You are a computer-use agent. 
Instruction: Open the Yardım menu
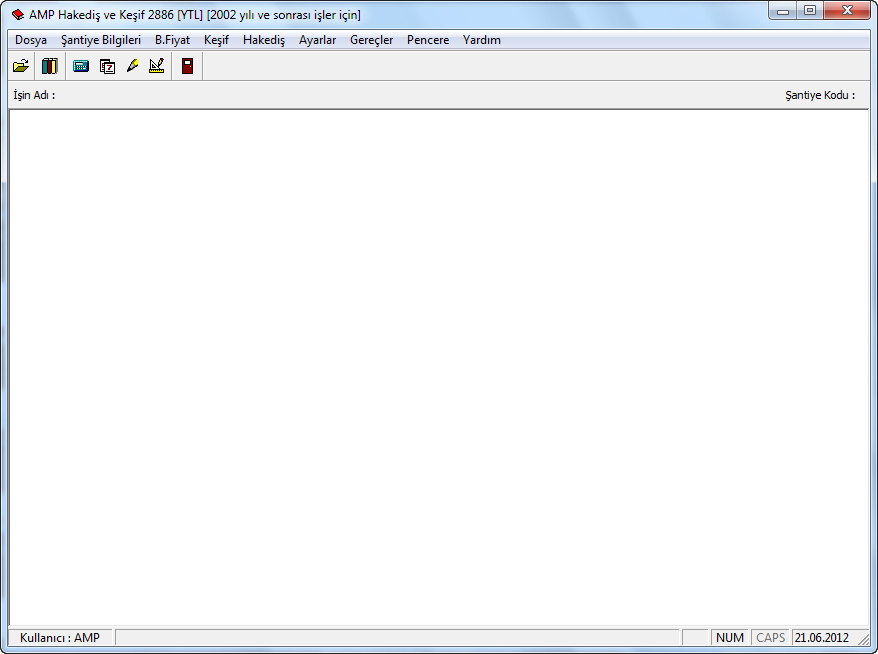click(481, 40)
